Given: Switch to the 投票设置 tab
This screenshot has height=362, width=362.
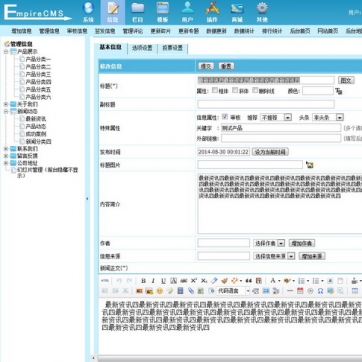Looking at the screenshot, I should click(172, 48).
